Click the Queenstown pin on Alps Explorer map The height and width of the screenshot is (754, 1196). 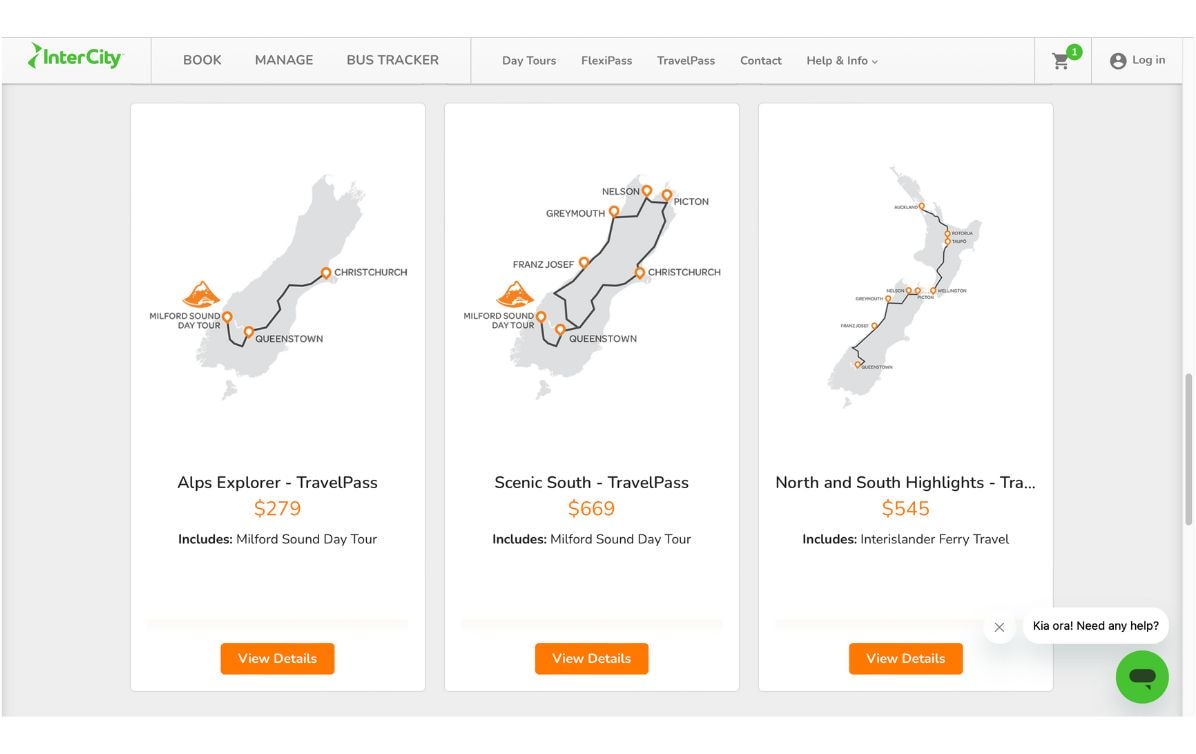pos(249,332)
